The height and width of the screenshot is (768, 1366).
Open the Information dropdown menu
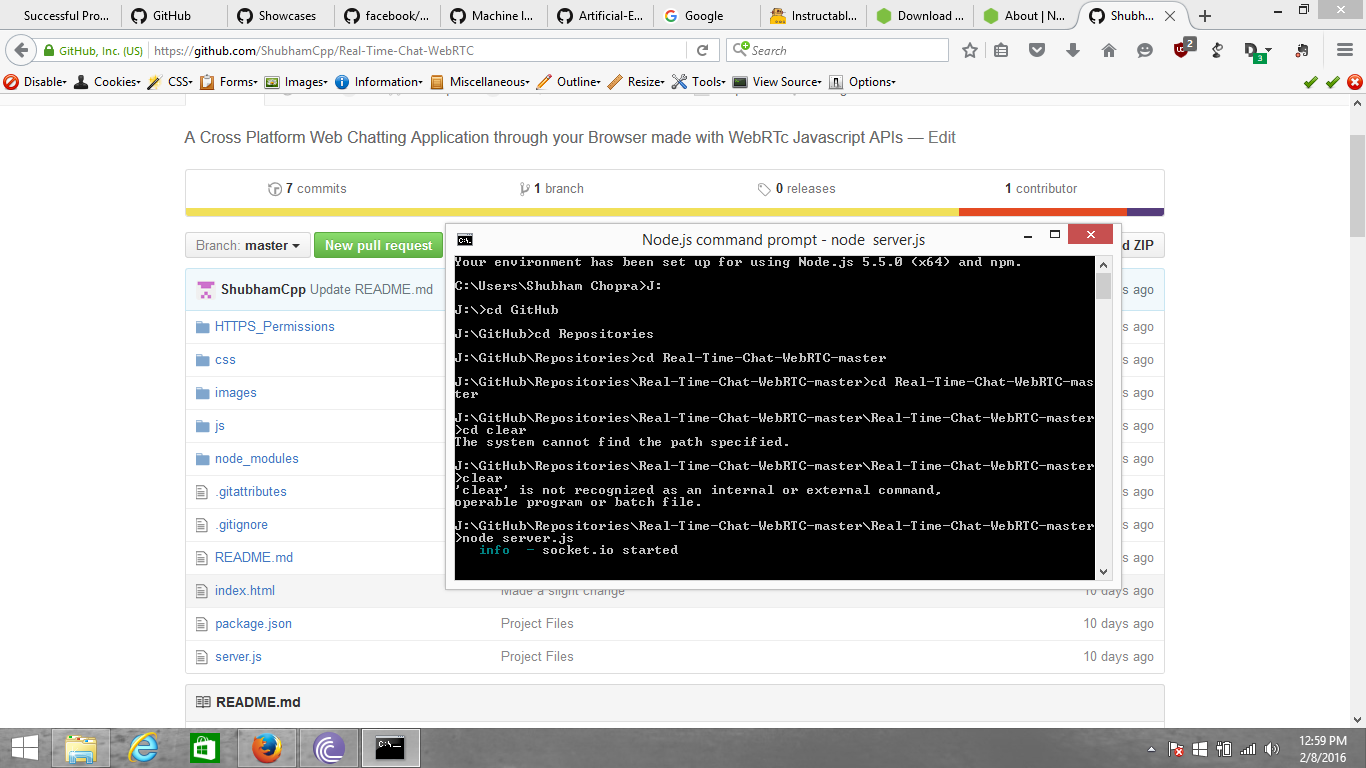[379, 82]
